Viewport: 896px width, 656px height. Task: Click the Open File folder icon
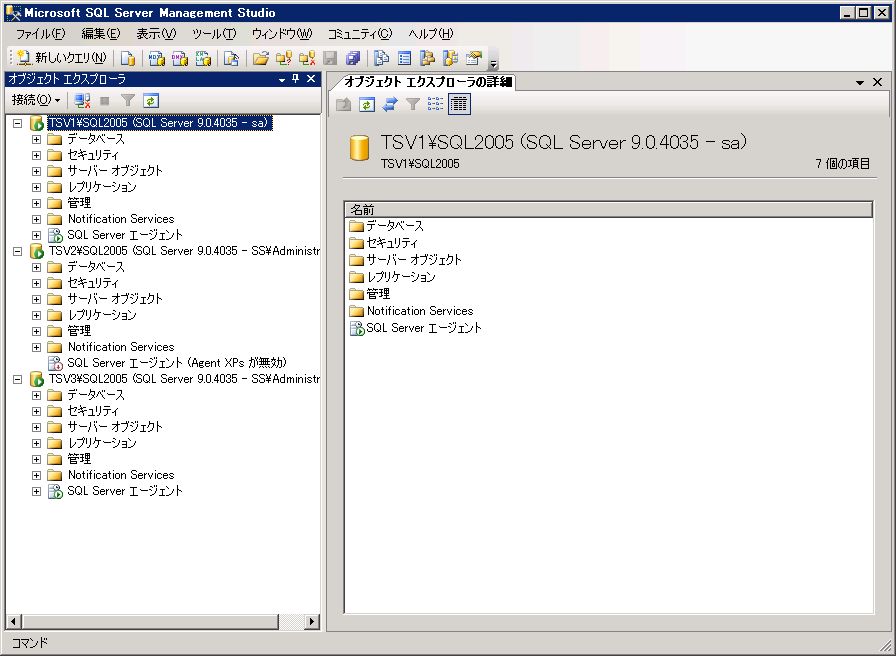click(261, 58)
